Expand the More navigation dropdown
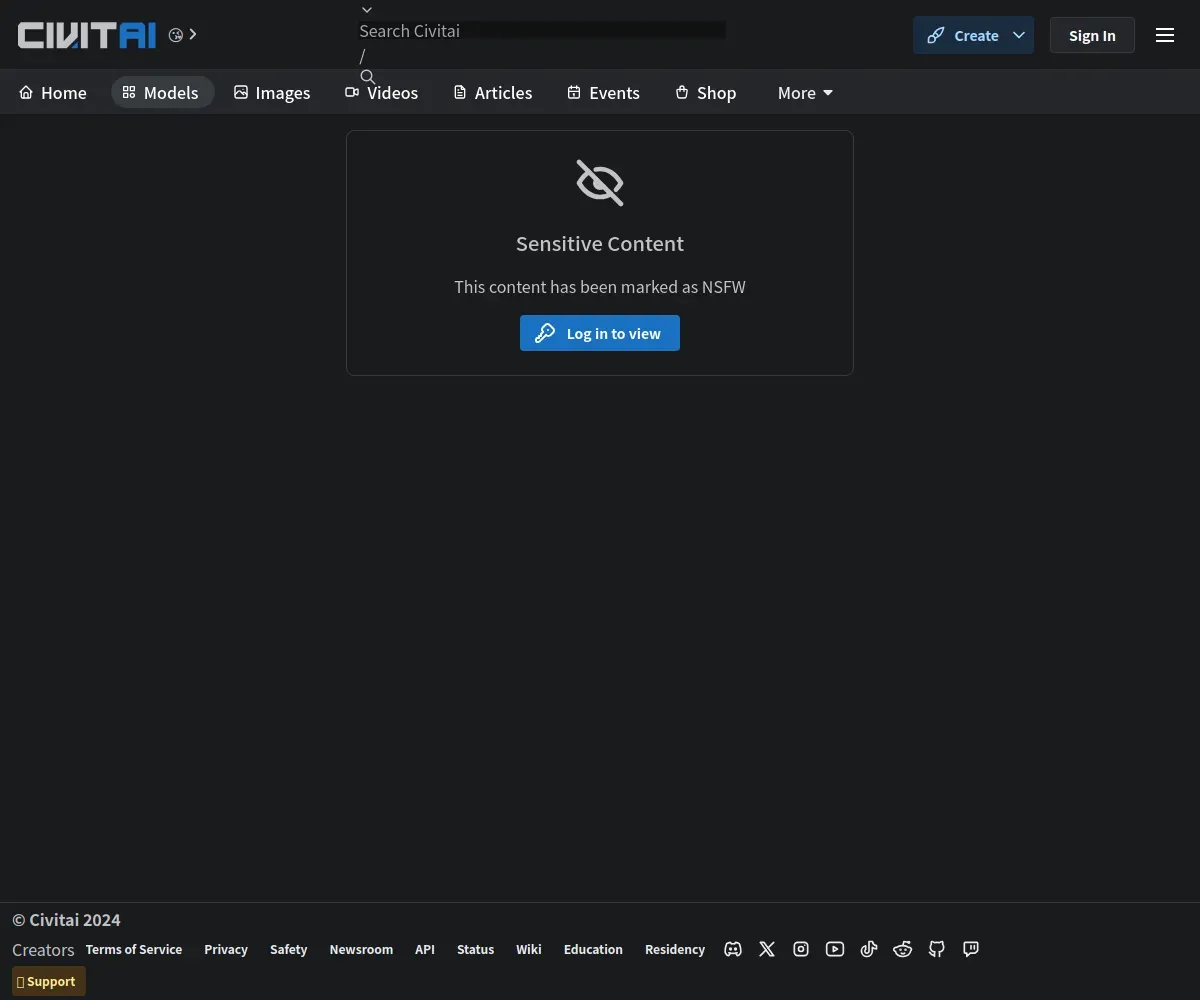This screenshot has height=1000, width=1200. 806,92
